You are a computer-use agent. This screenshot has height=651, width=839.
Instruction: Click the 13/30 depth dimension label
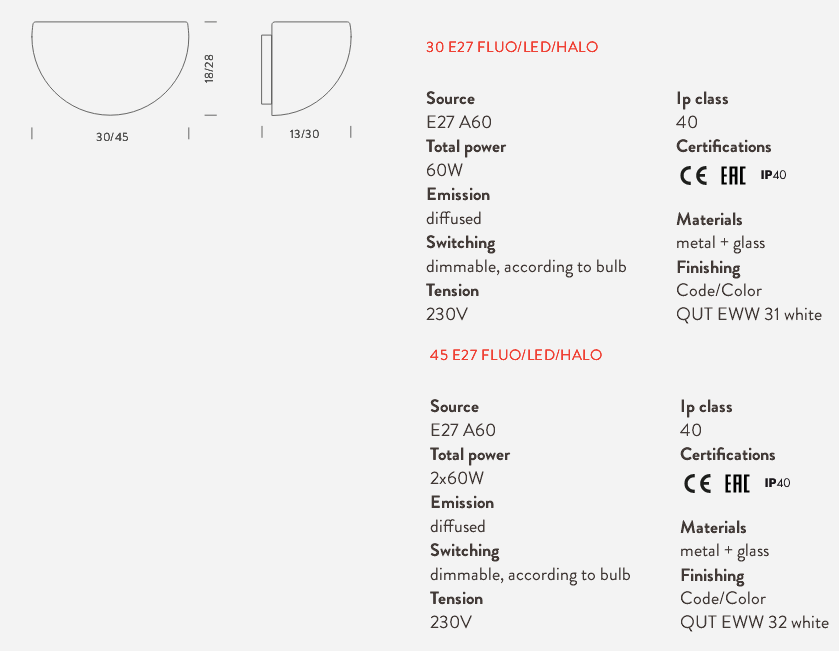tap(304, 134)
